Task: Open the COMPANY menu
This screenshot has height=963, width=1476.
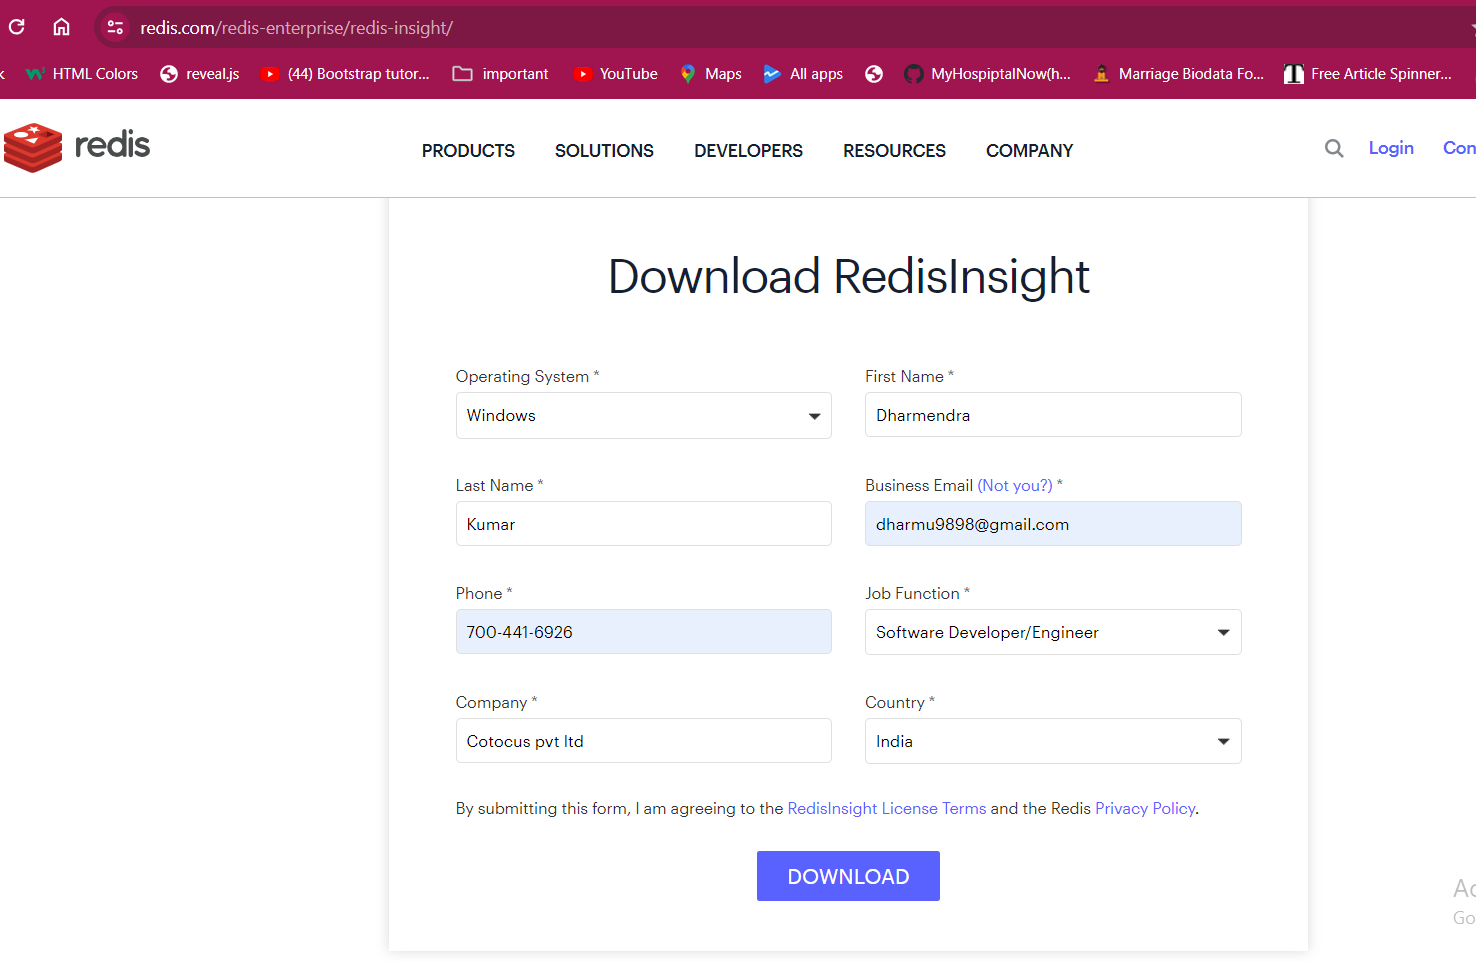Action: click(1029, 151)
